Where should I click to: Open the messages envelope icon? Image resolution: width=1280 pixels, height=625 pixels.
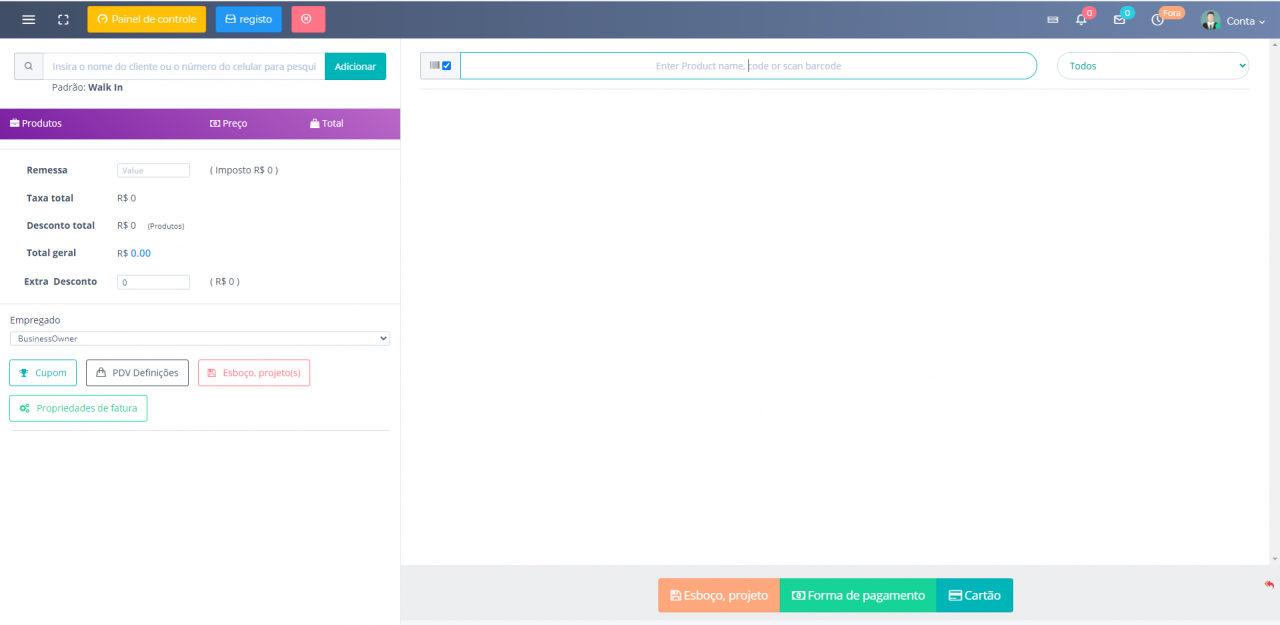click(x=1119, y=20)
